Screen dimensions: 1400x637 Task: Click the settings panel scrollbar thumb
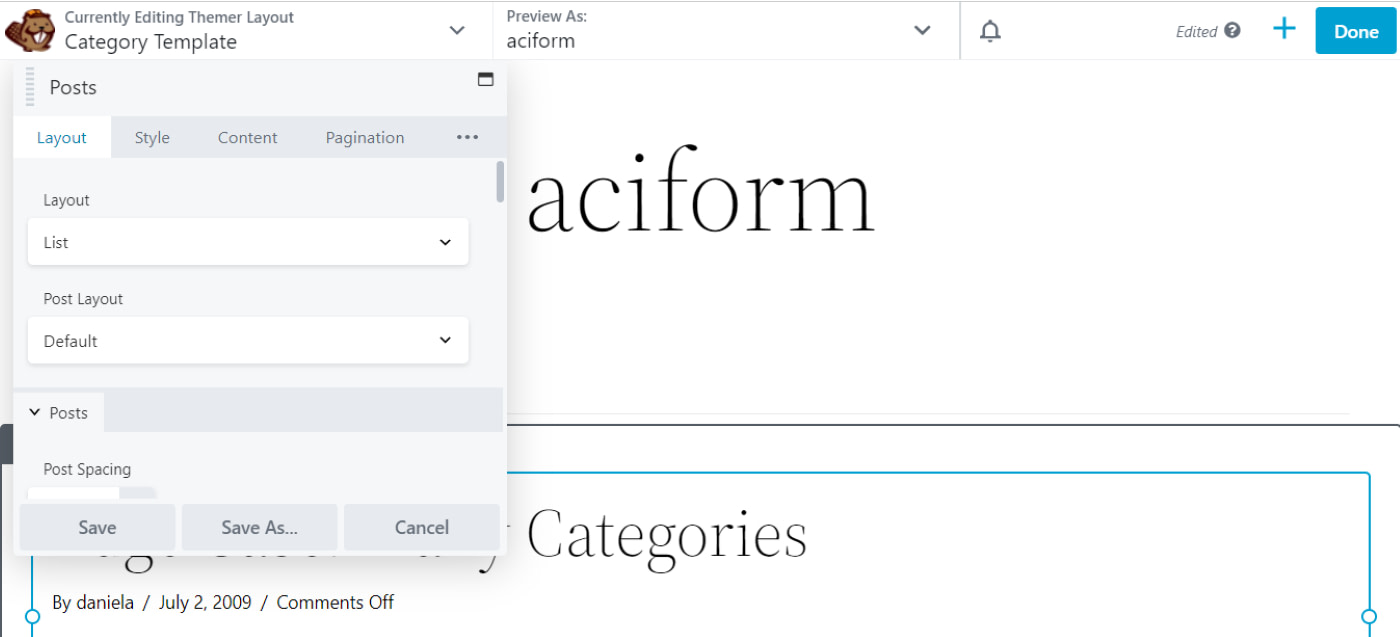(500, 182)
